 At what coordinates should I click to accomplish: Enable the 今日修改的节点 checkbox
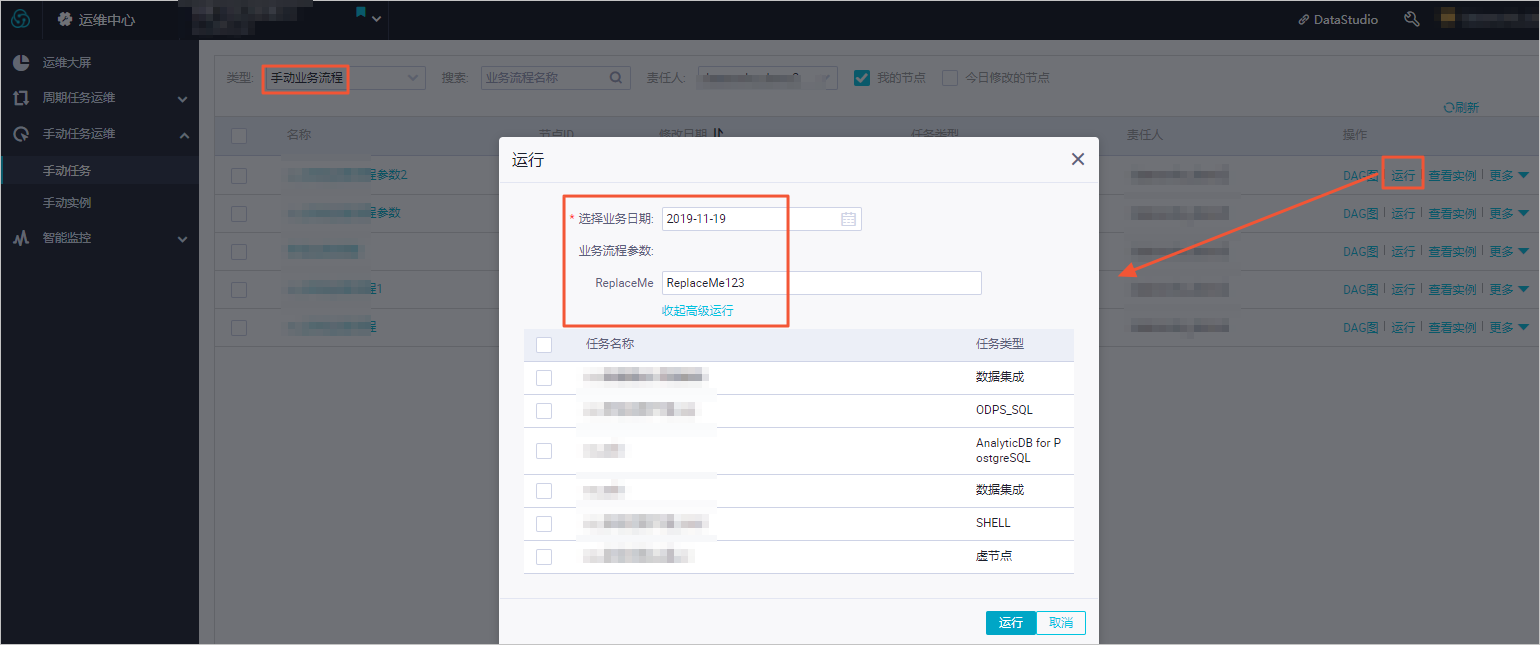click(950, 78)
